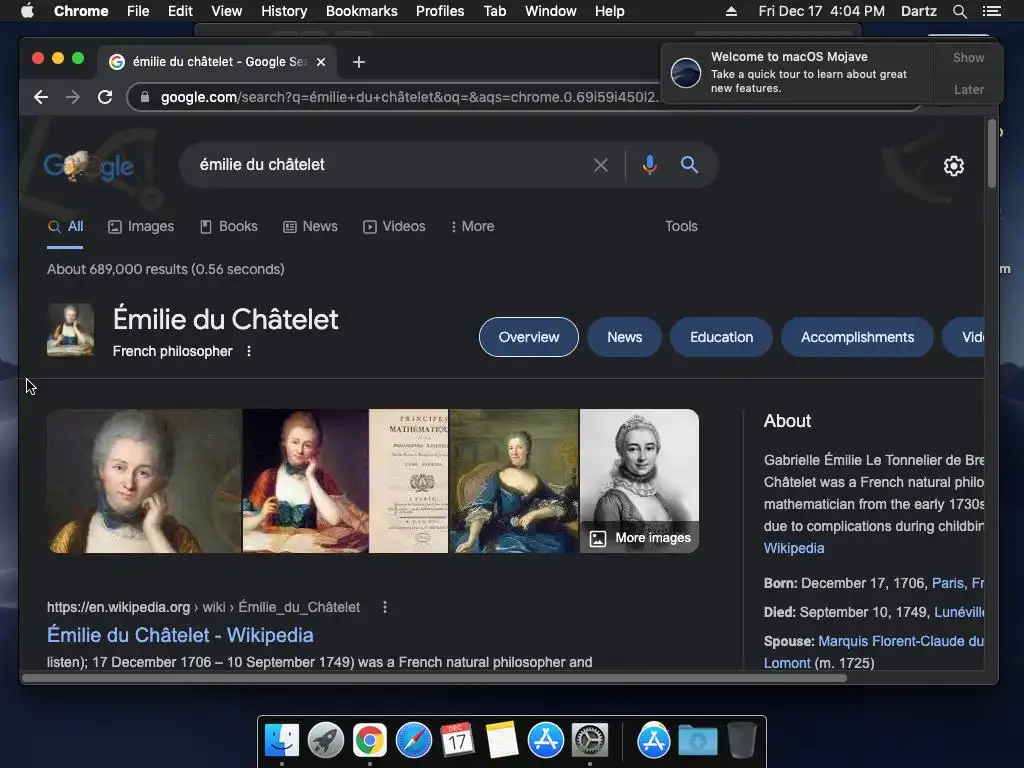This screenshot has width=1024, height=768.
Task: Click the More images button
Action: [x=640, y=537]
